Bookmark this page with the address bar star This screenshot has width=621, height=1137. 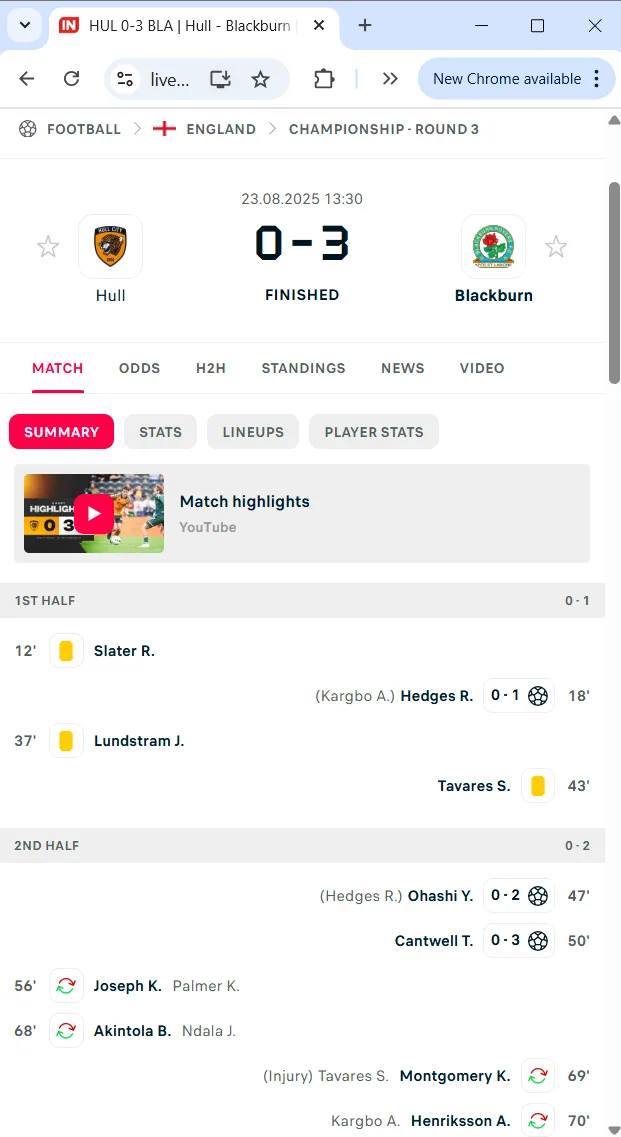pos(260,79)
